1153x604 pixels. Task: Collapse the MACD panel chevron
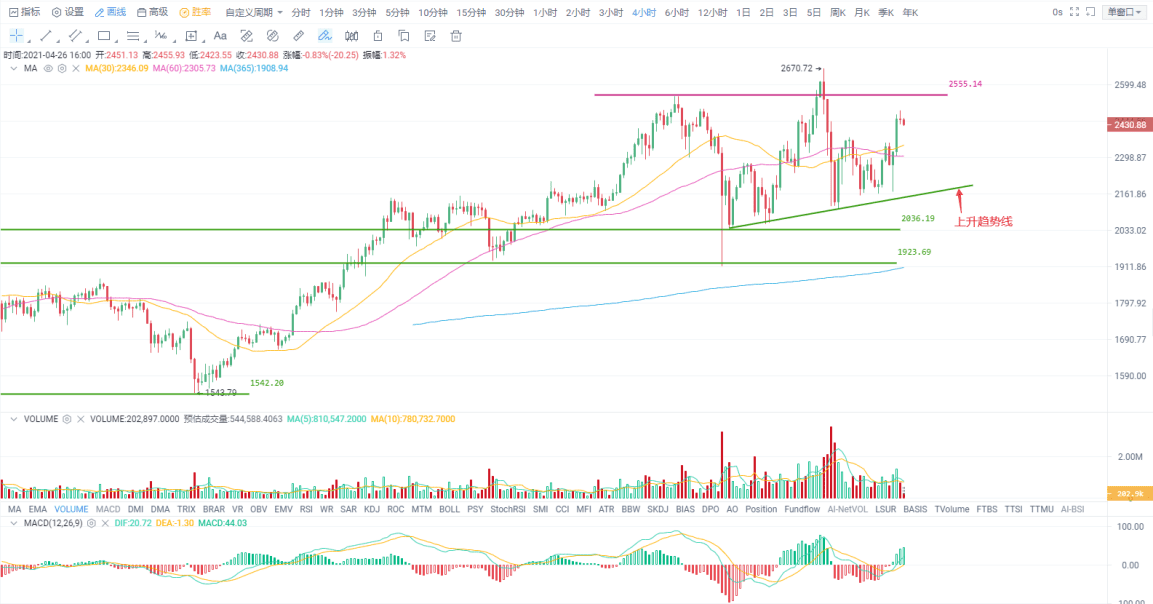pyautogui.click(x=13, y=523)
